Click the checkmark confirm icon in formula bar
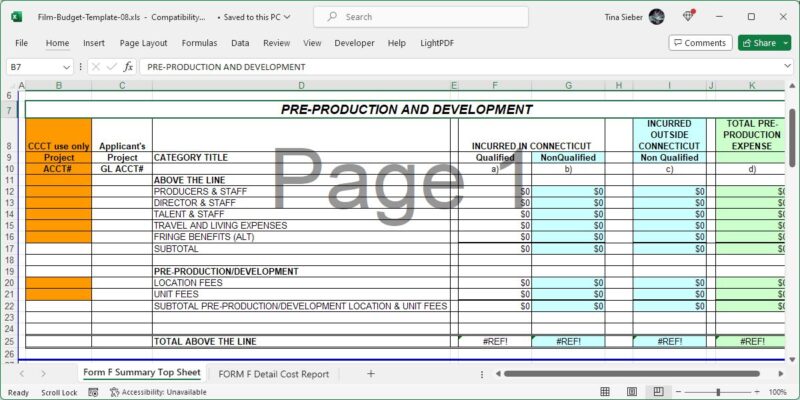The width and height of the screenshot is (800, 400). [x=112, y=67]
